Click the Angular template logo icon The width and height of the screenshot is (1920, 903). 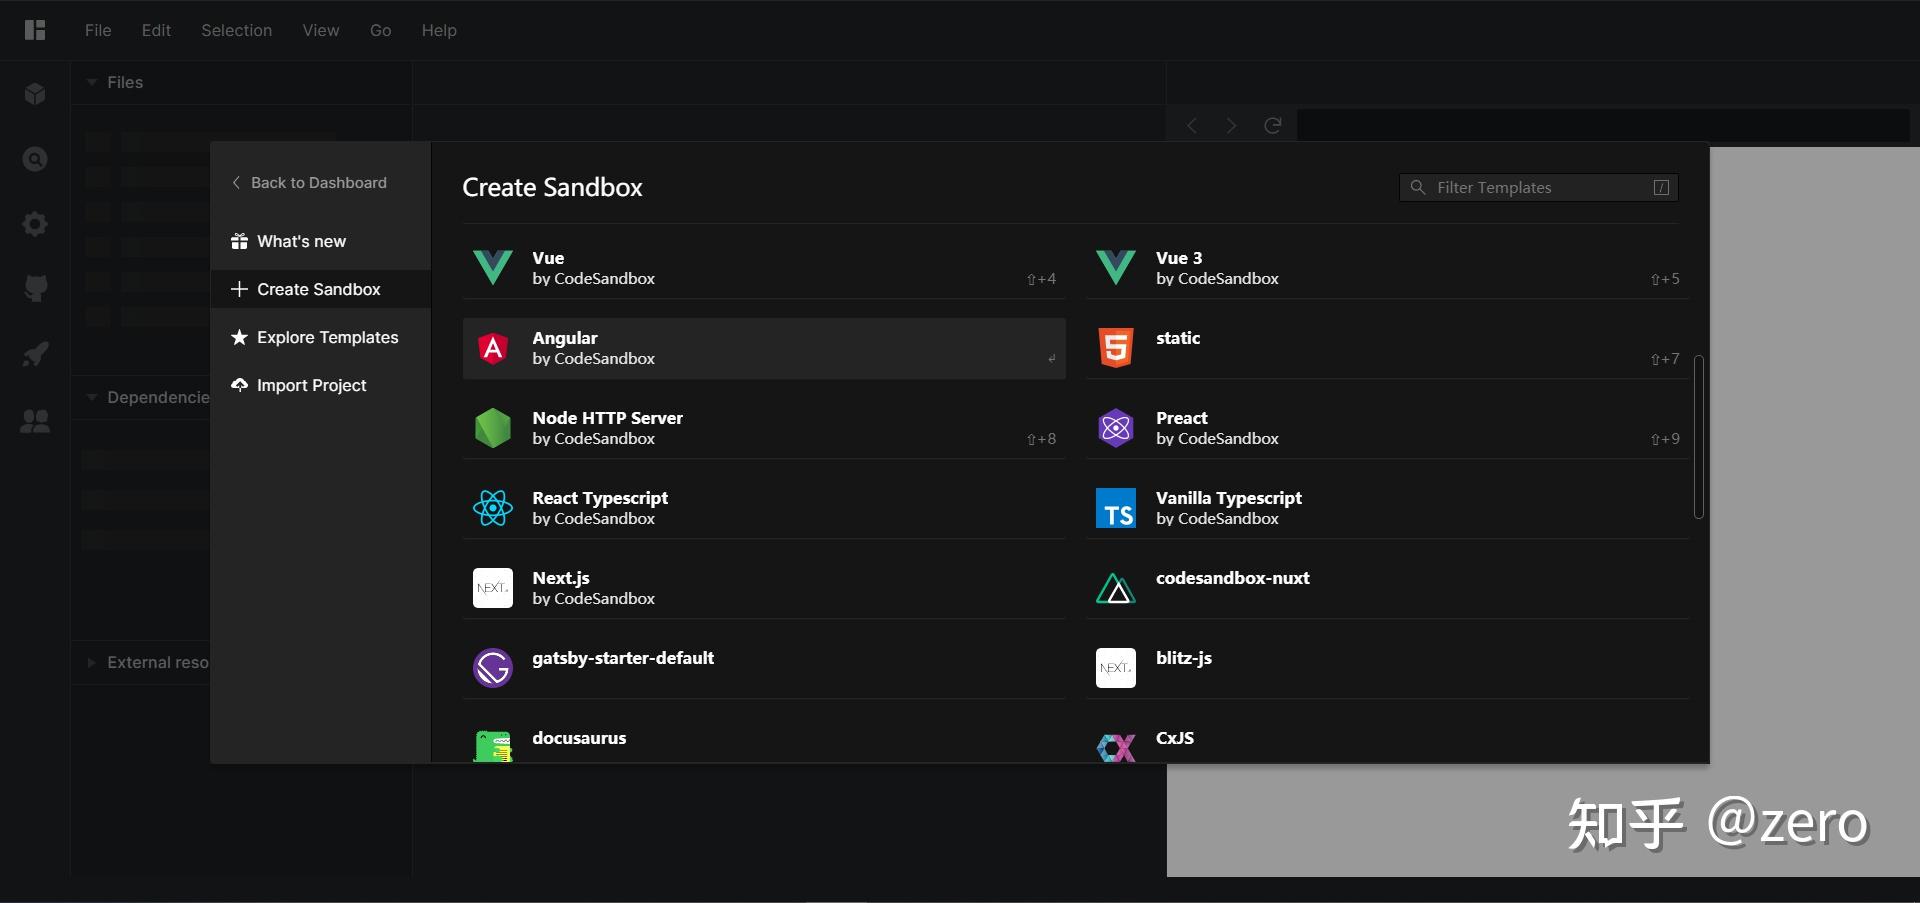(493, 348)
